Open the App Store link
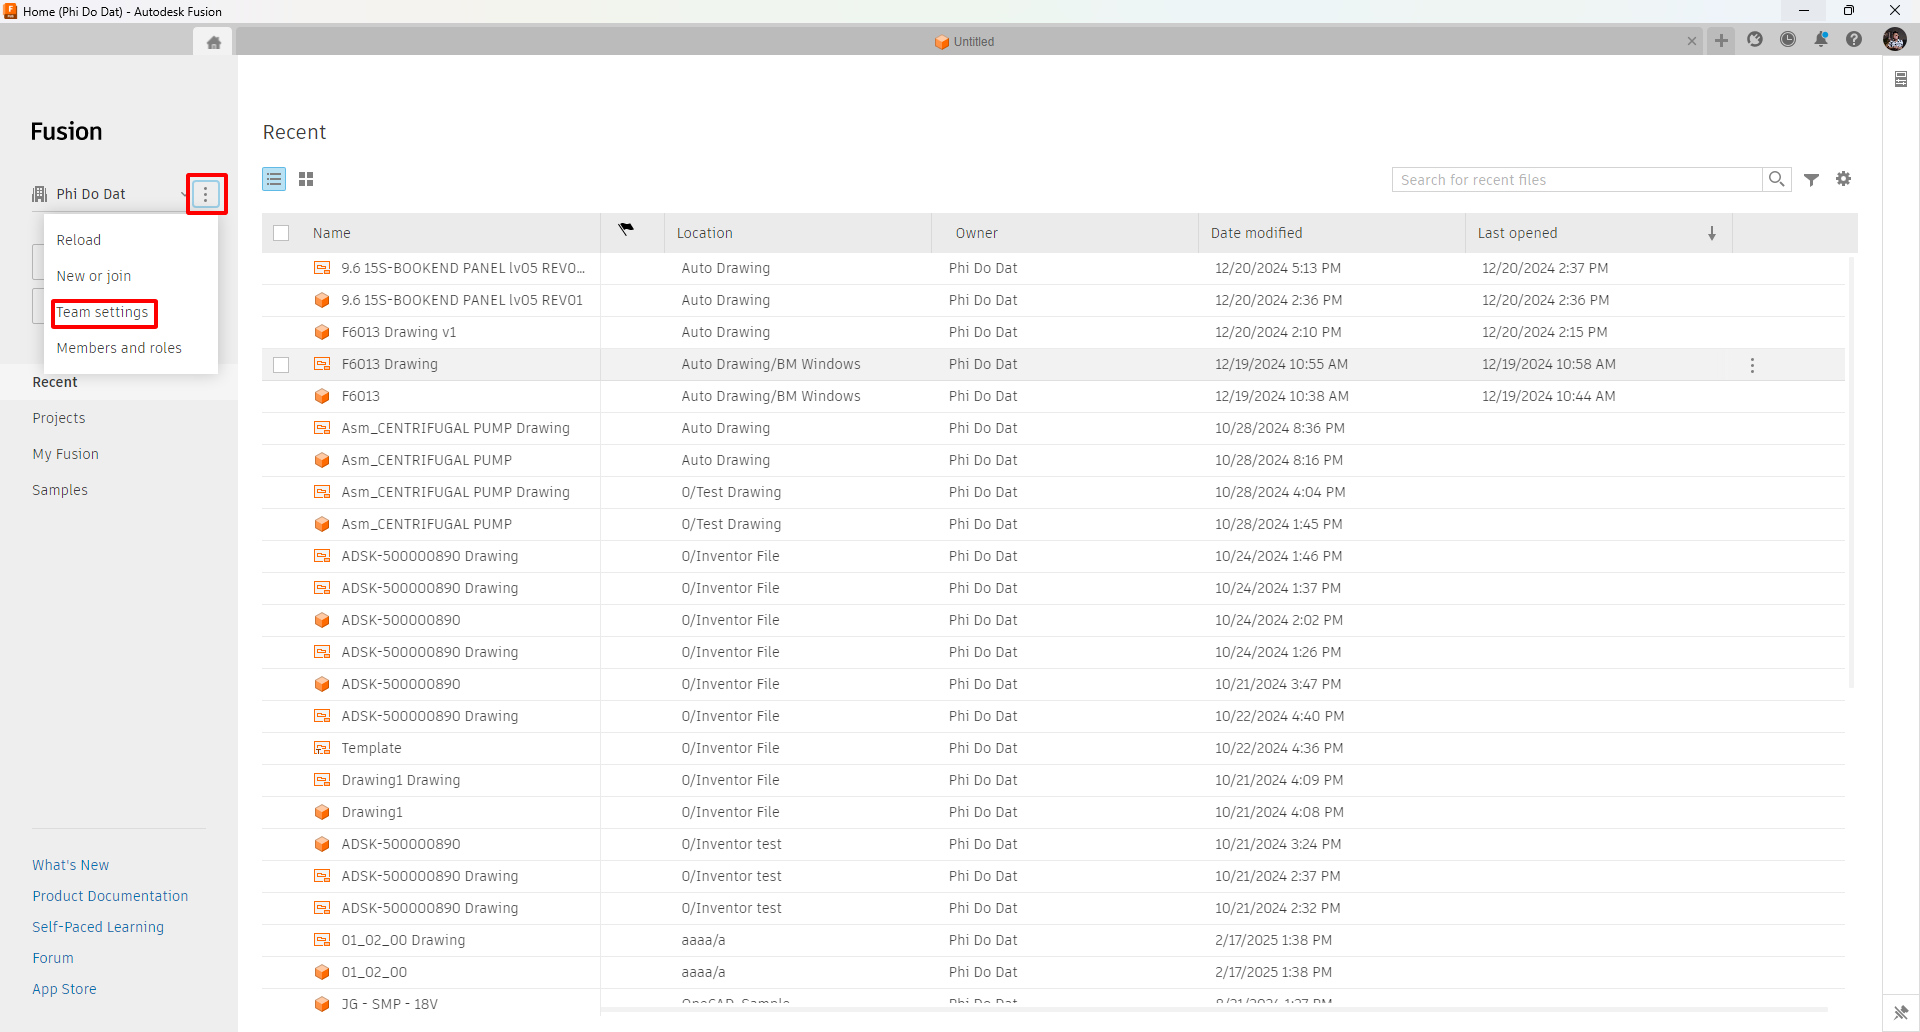Image resolution: width=1920 pixels, height=1032 pixels. 64,989
